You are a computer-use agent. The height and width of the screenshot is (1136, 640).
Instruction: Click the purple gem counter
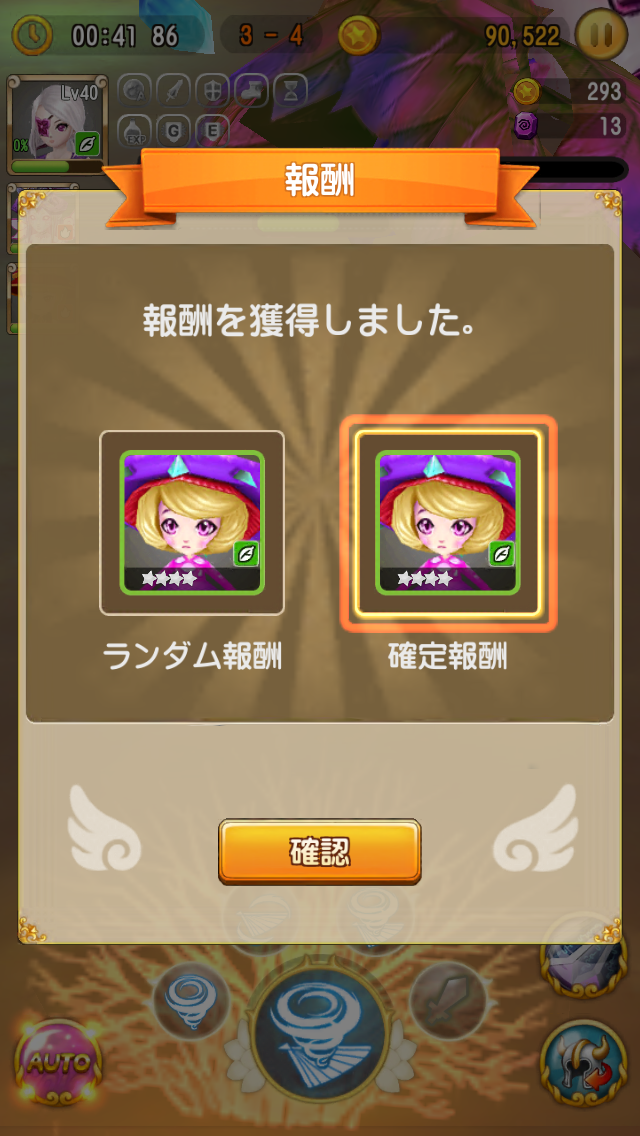coord(568,126)
